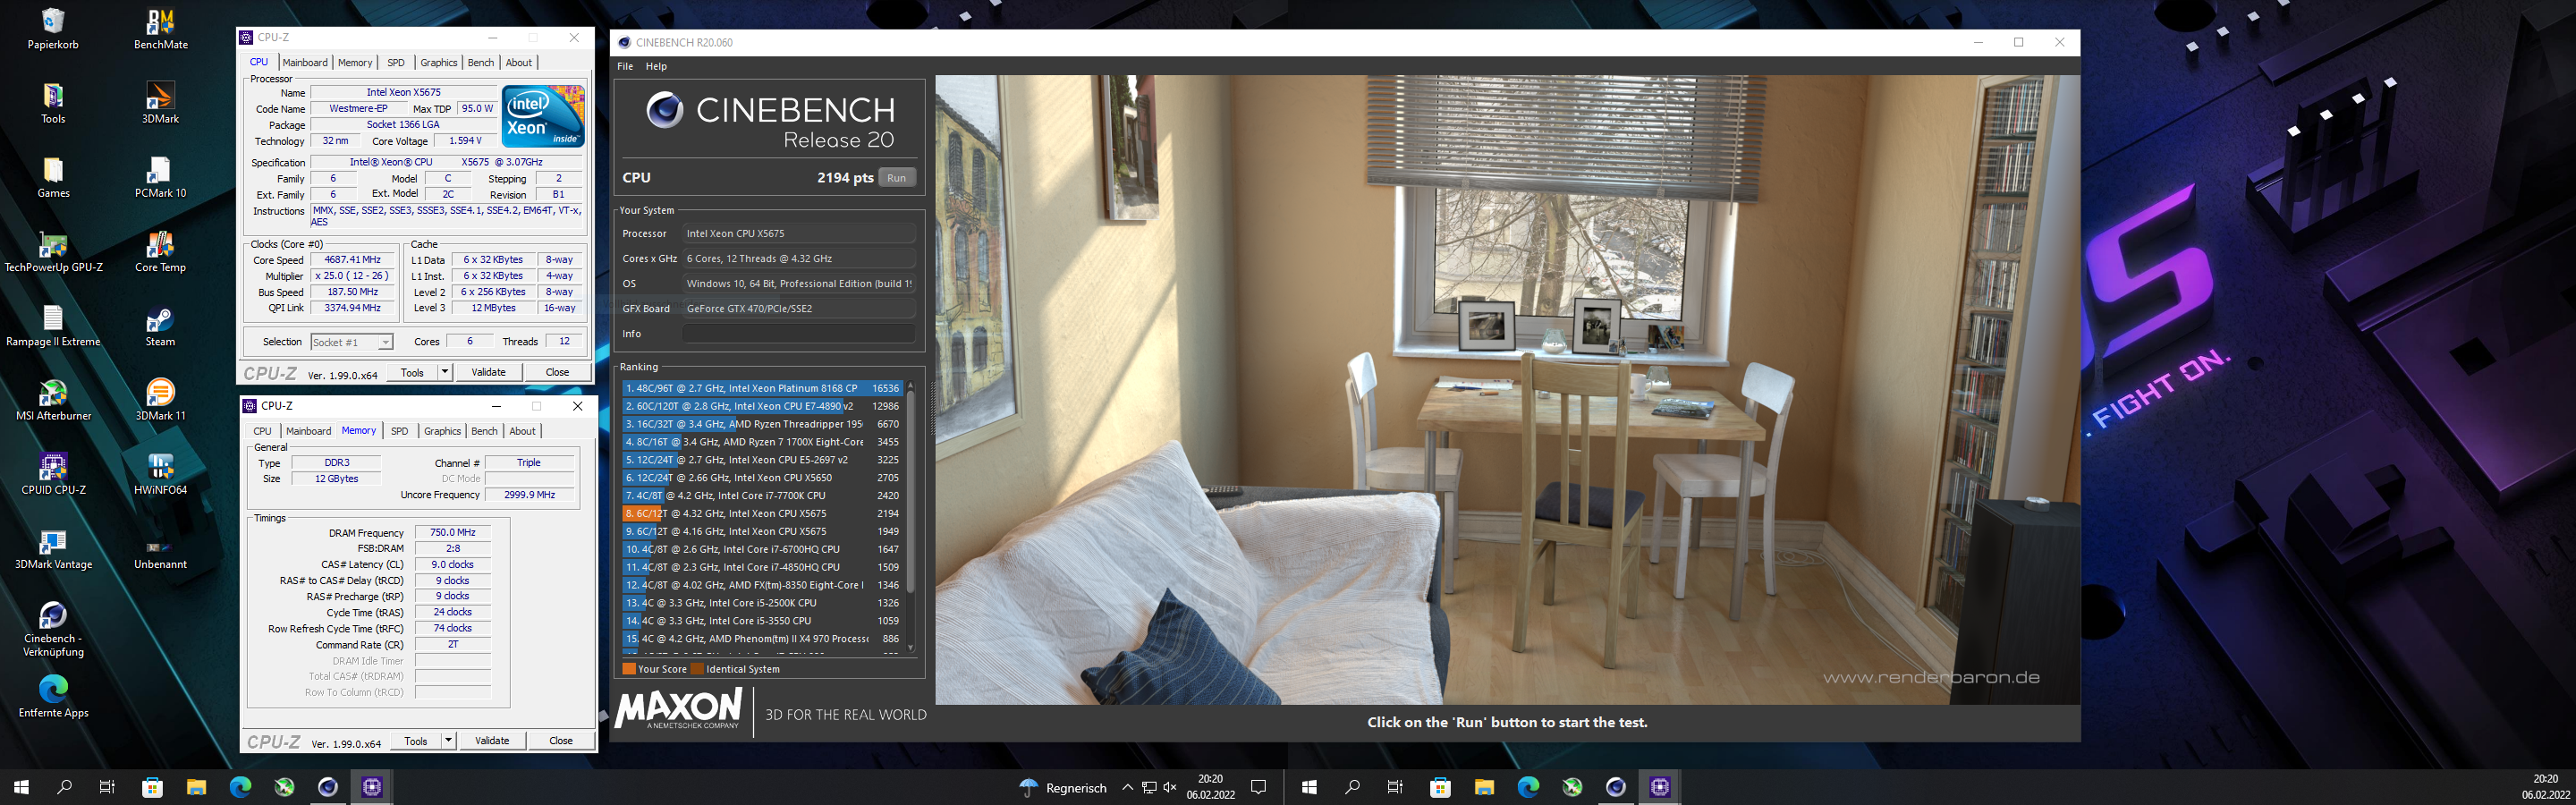The image size is (2576, 805).
Task: Select the MSI Afterburner desktop icon
Action: (x=53, y=400)
